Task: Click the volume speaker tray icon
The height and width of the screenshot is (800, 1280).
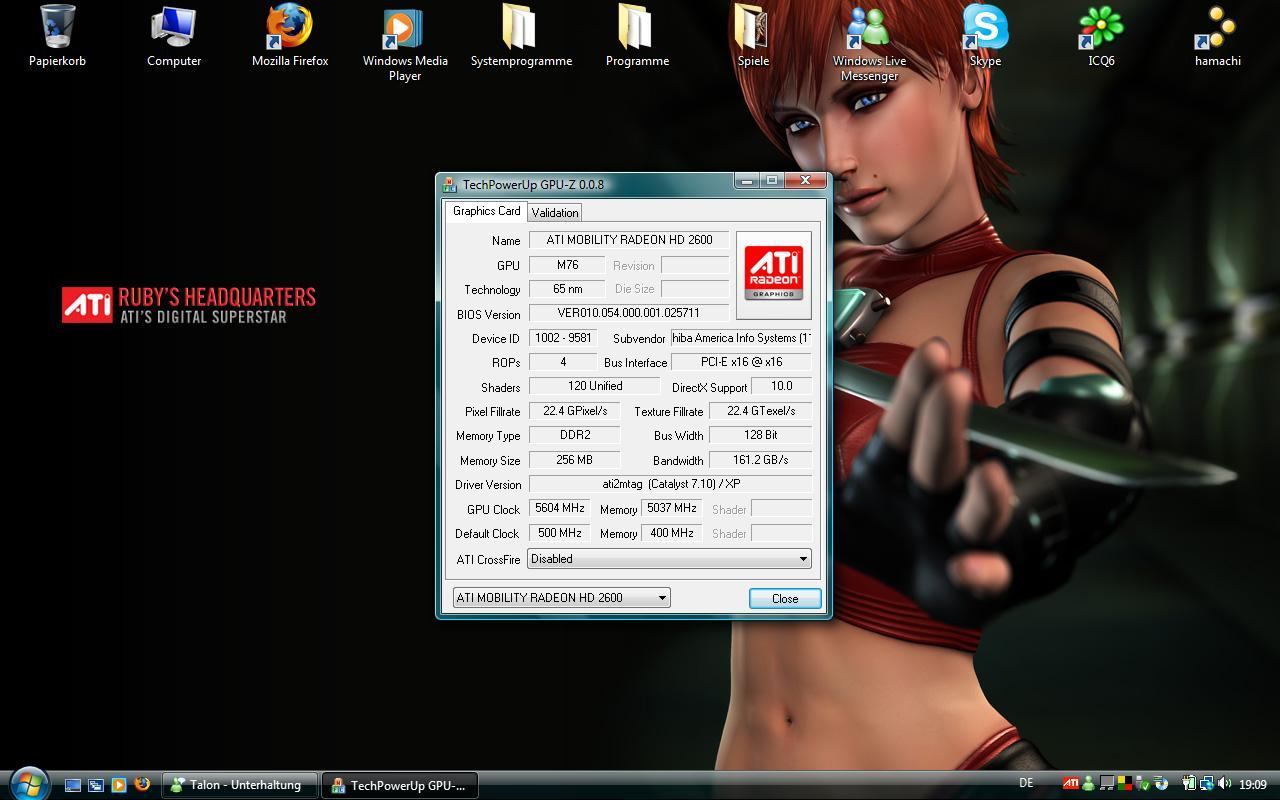Action: (x=1225, y=784)
